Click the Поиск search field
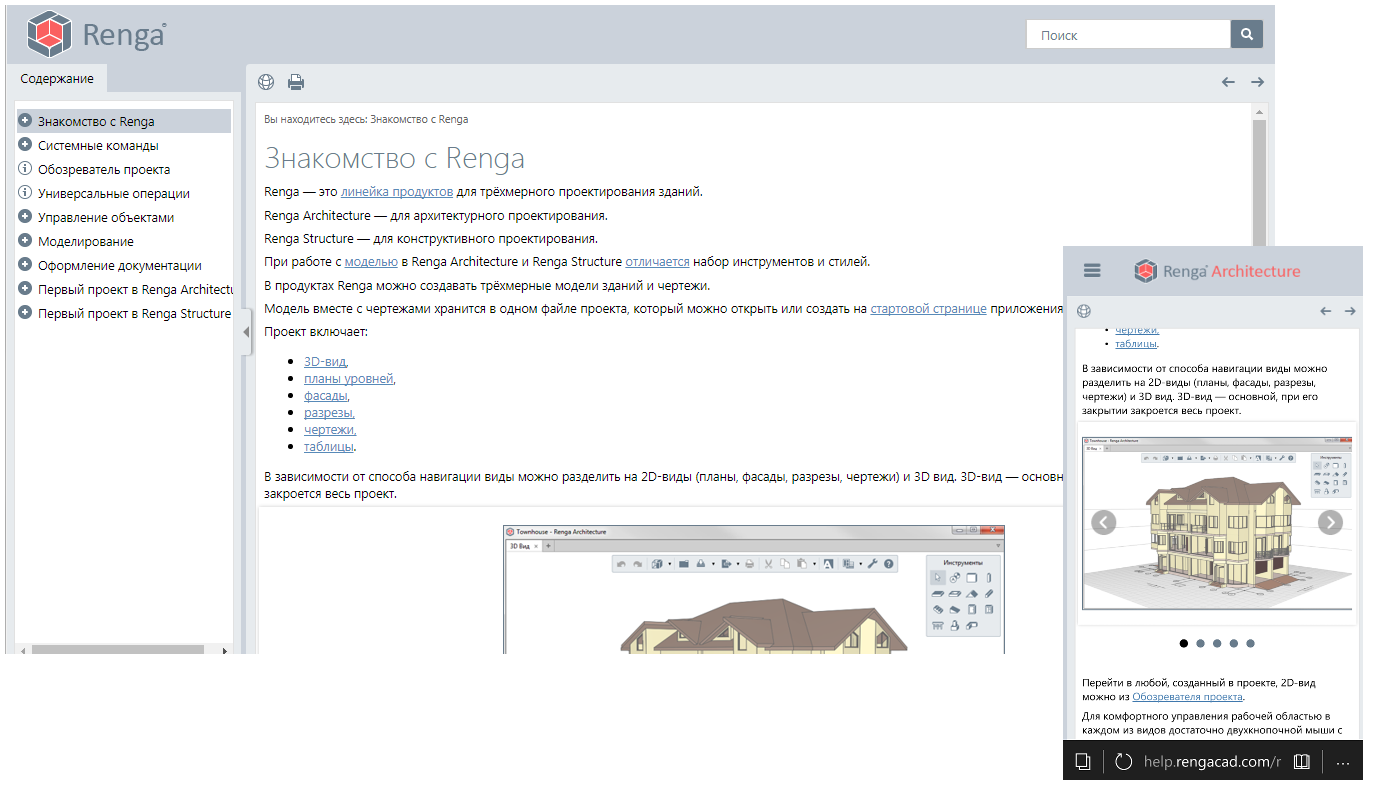Screen dimensions: 1400x788 pyautogui.click(x=1128, y=34)
